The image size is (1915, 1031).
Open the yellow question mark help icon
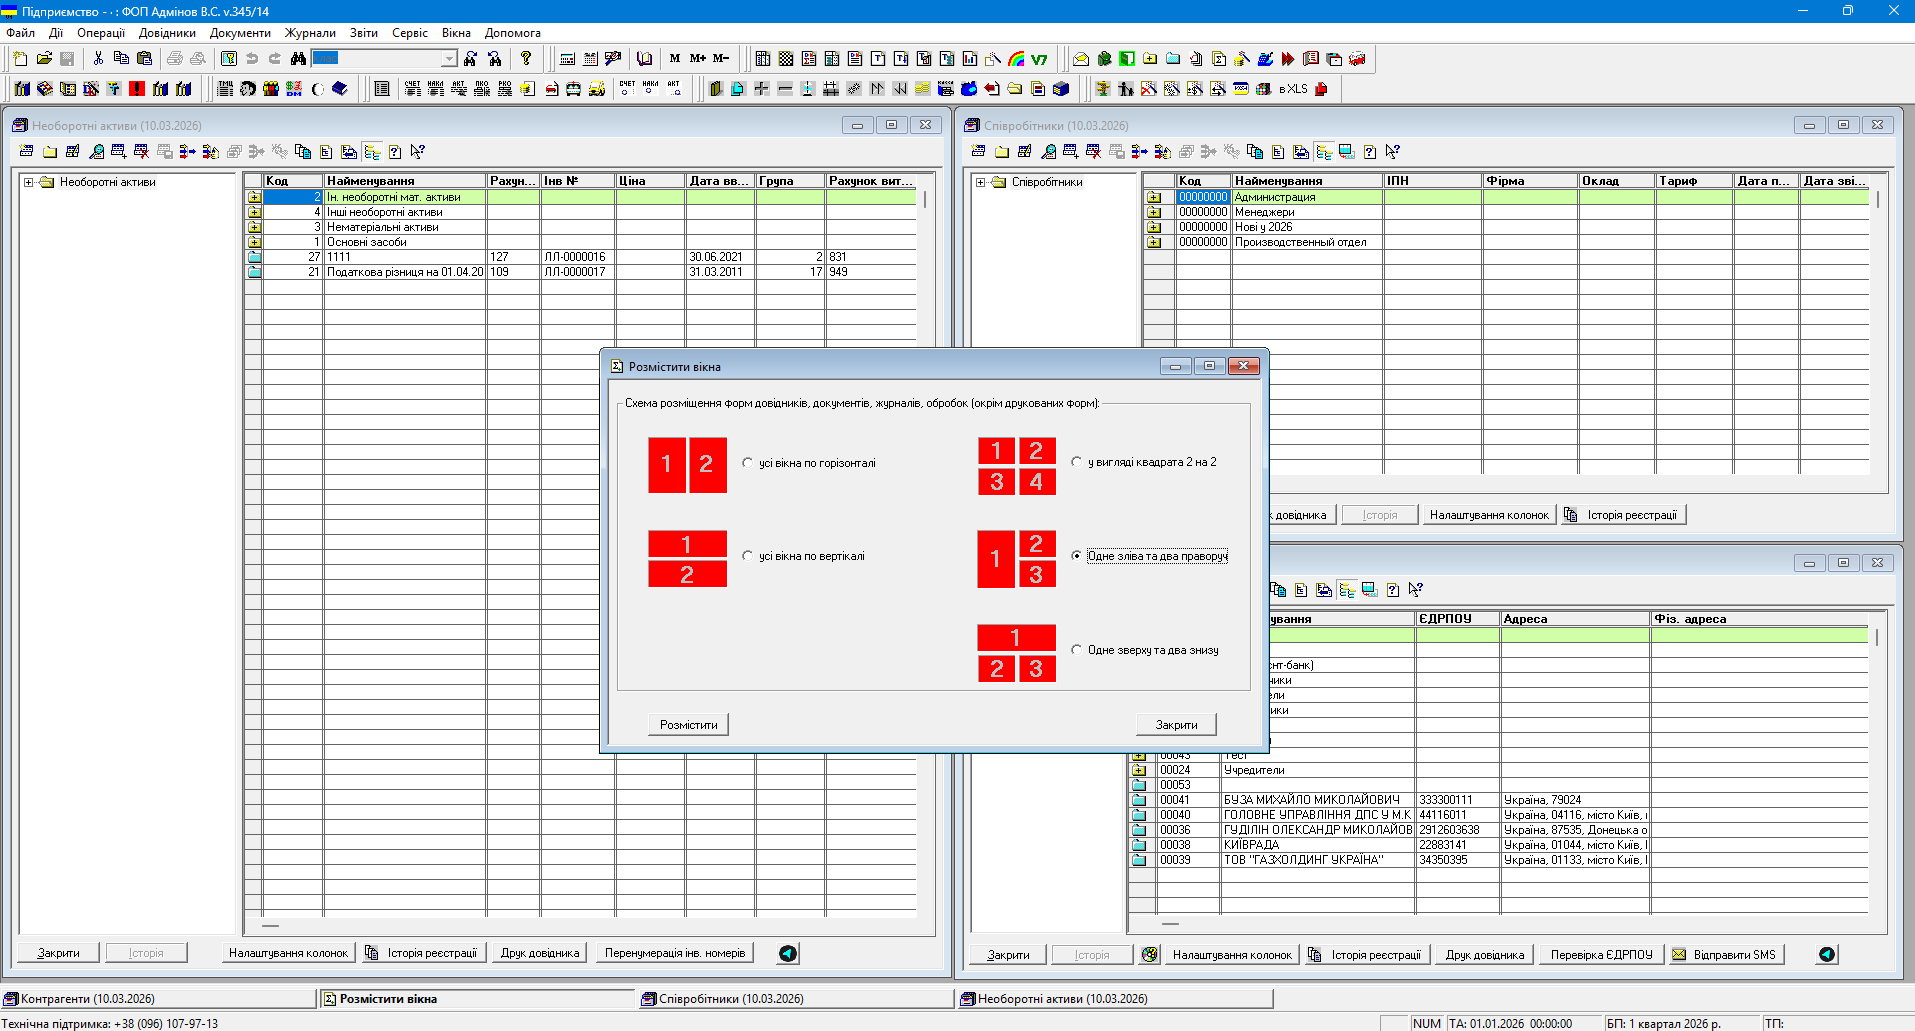[x=526, y=59]
